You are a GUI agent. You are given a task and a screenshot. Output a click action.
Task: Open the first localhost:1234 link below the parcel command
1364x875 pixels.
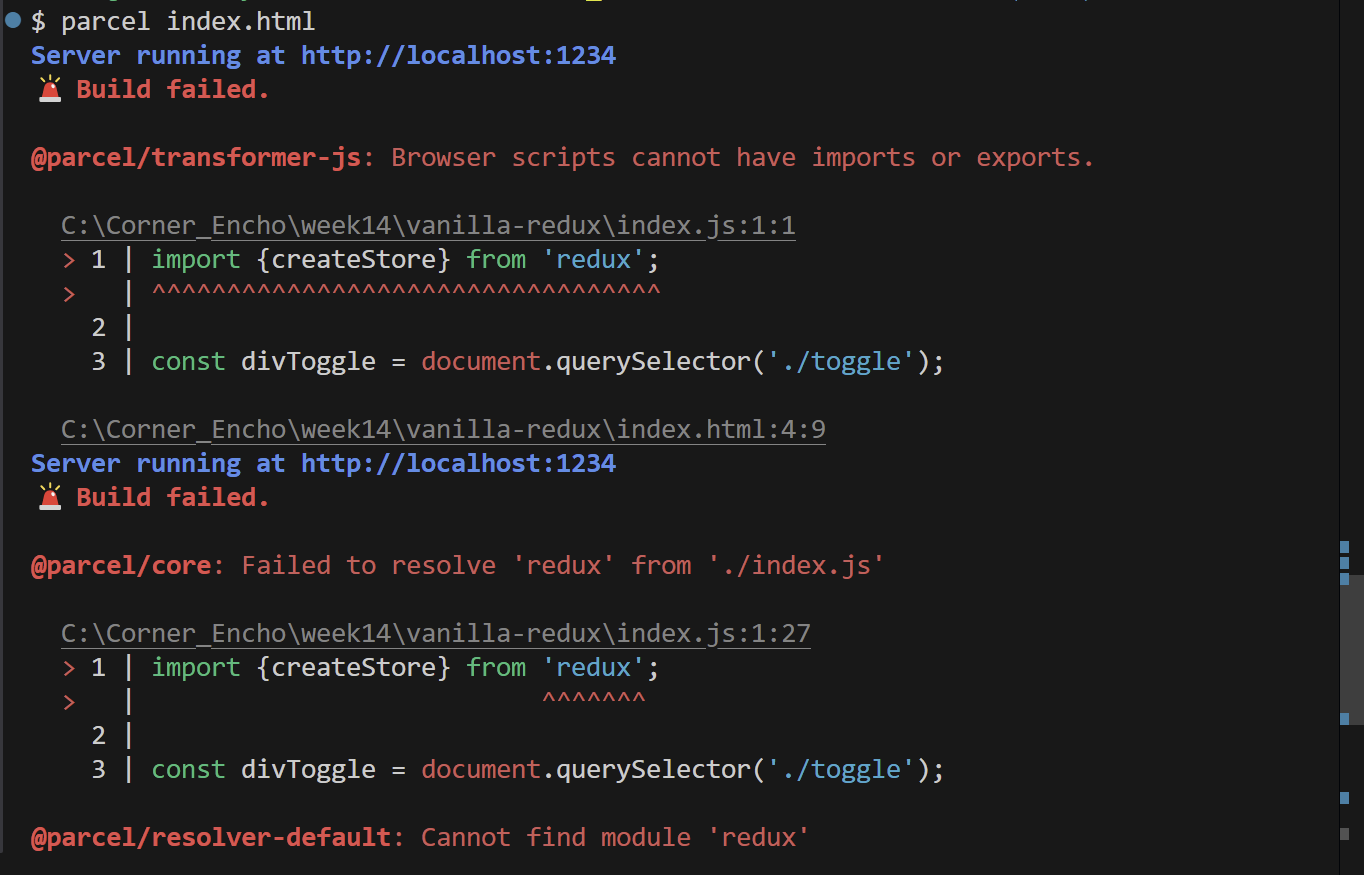[x=458, y=55]
